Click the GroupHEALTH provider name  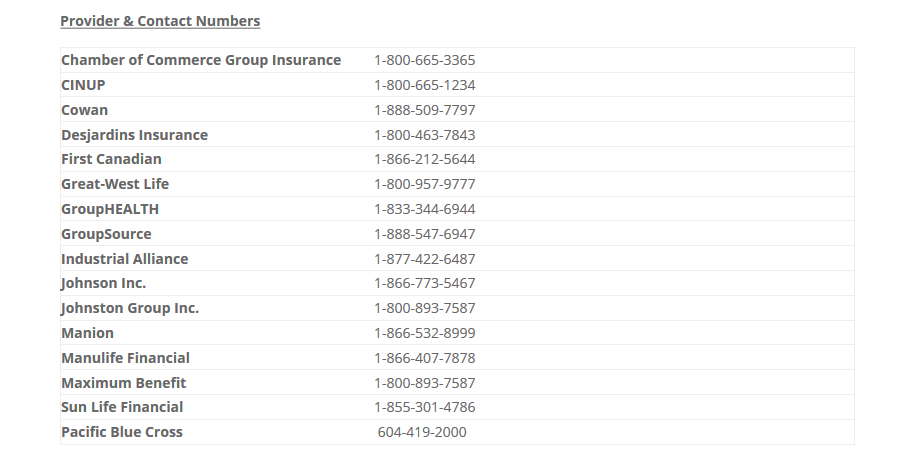point(110,209)
